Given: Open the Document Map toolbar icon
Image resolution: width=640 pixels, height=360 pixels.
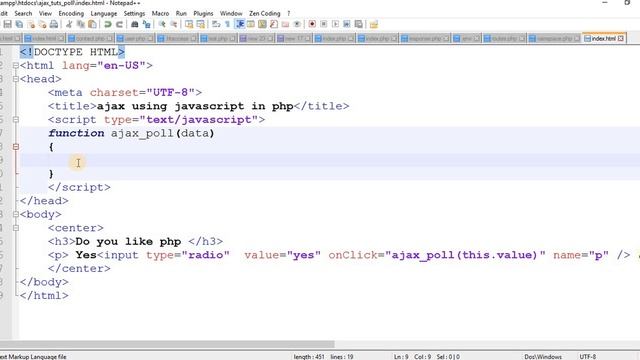Looking at the screenshot, I should 262,24.
